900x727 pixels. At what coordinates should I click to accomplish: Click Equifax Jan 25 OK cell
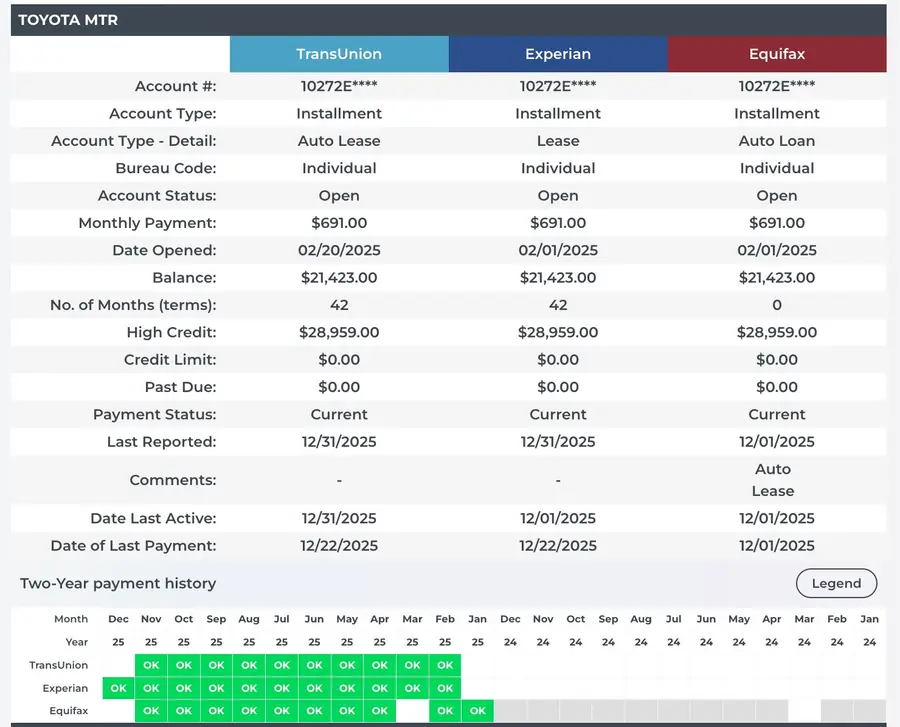(478, 711)
